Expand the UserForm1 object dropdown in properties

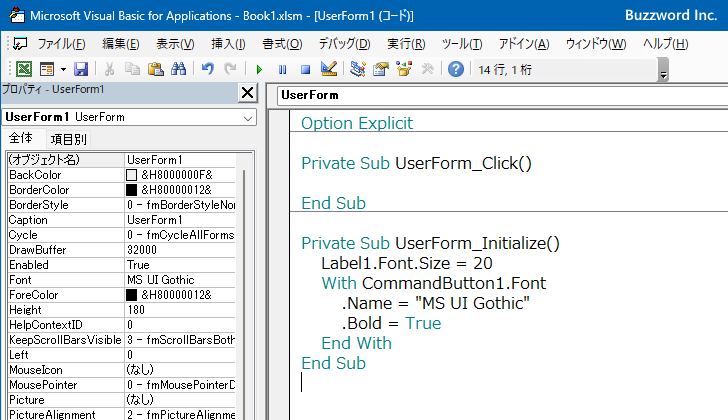pyautogui.click(x=248, y=118)
